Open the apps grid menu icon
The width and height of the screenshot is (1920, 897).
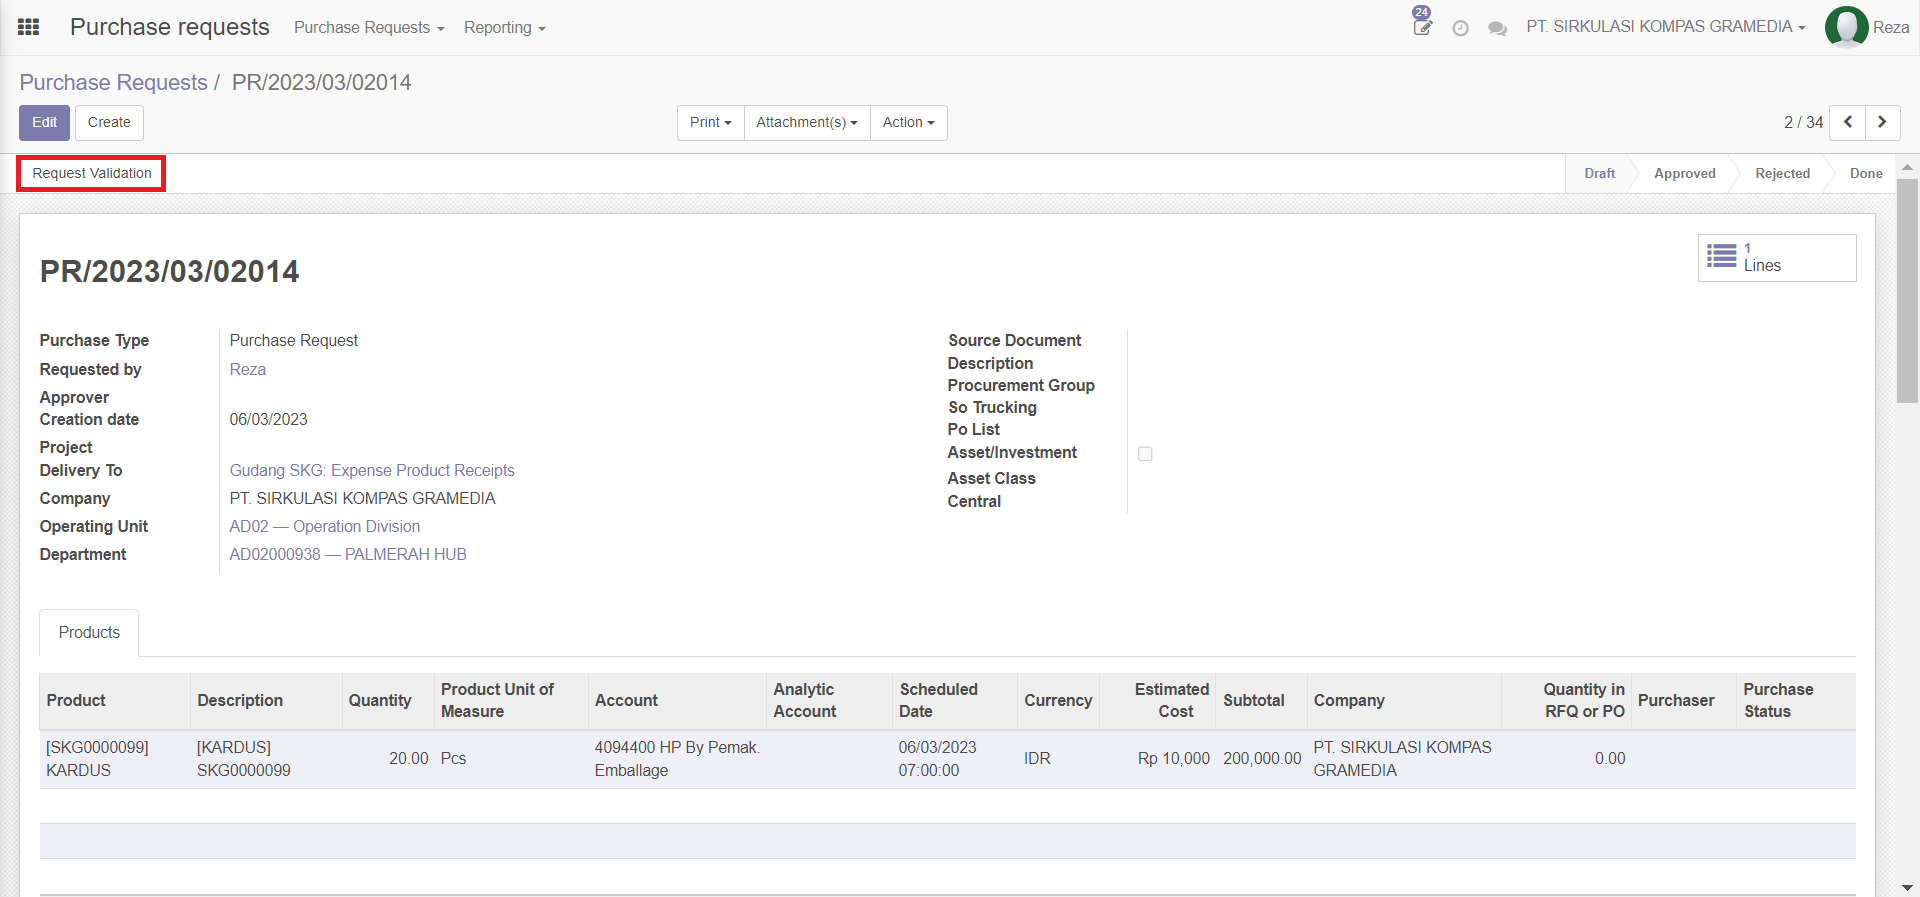coord(29,27)
